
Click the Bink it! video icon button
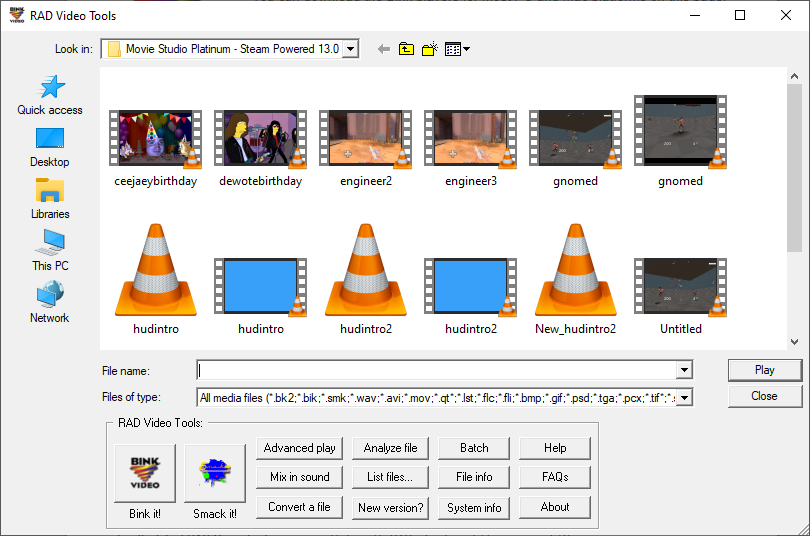[x=145, y=472]
